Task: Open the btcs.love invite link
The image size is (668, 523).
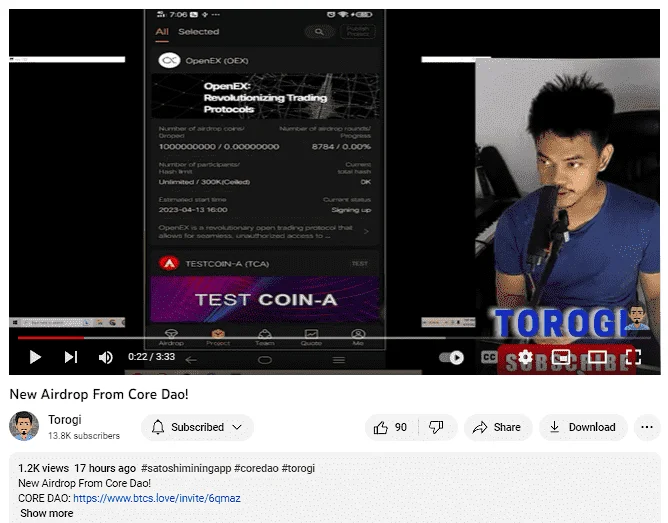Action: tap(157, 498)
